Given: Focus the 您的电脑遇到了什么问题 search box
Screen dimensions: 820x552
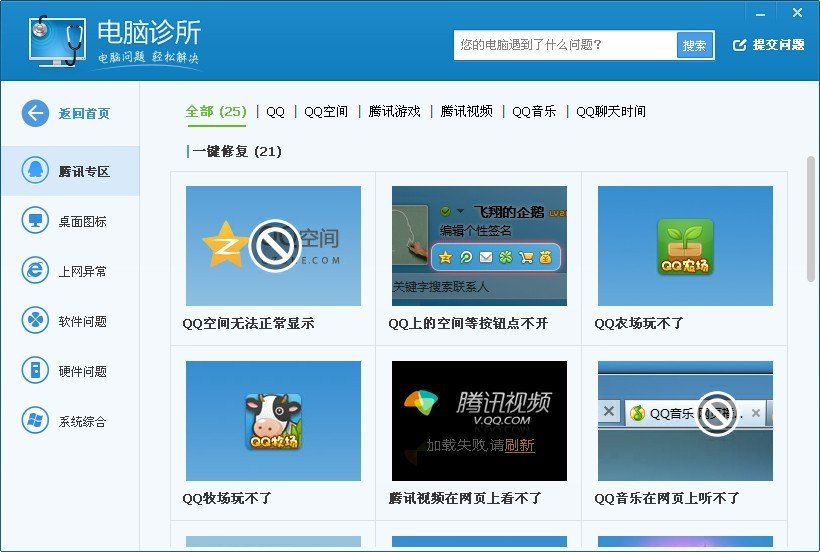Looking at the screenshot, I should point(565,45).
